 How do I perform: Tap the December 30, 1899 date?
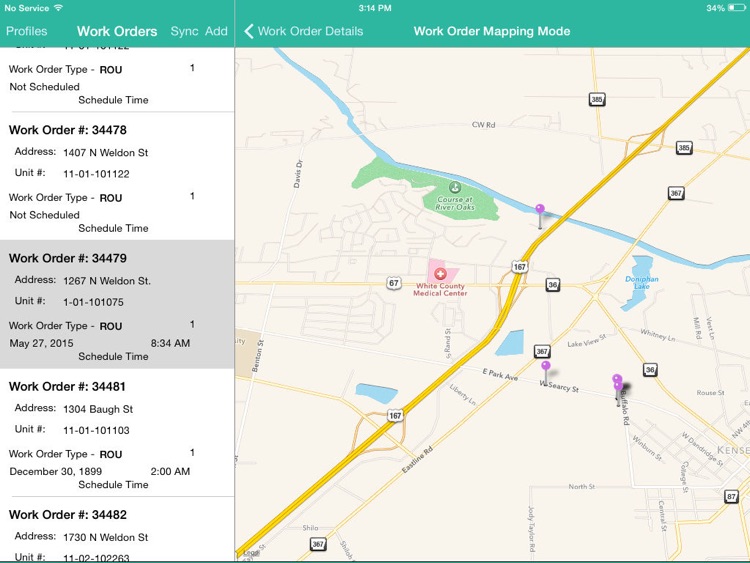point(55,471)
